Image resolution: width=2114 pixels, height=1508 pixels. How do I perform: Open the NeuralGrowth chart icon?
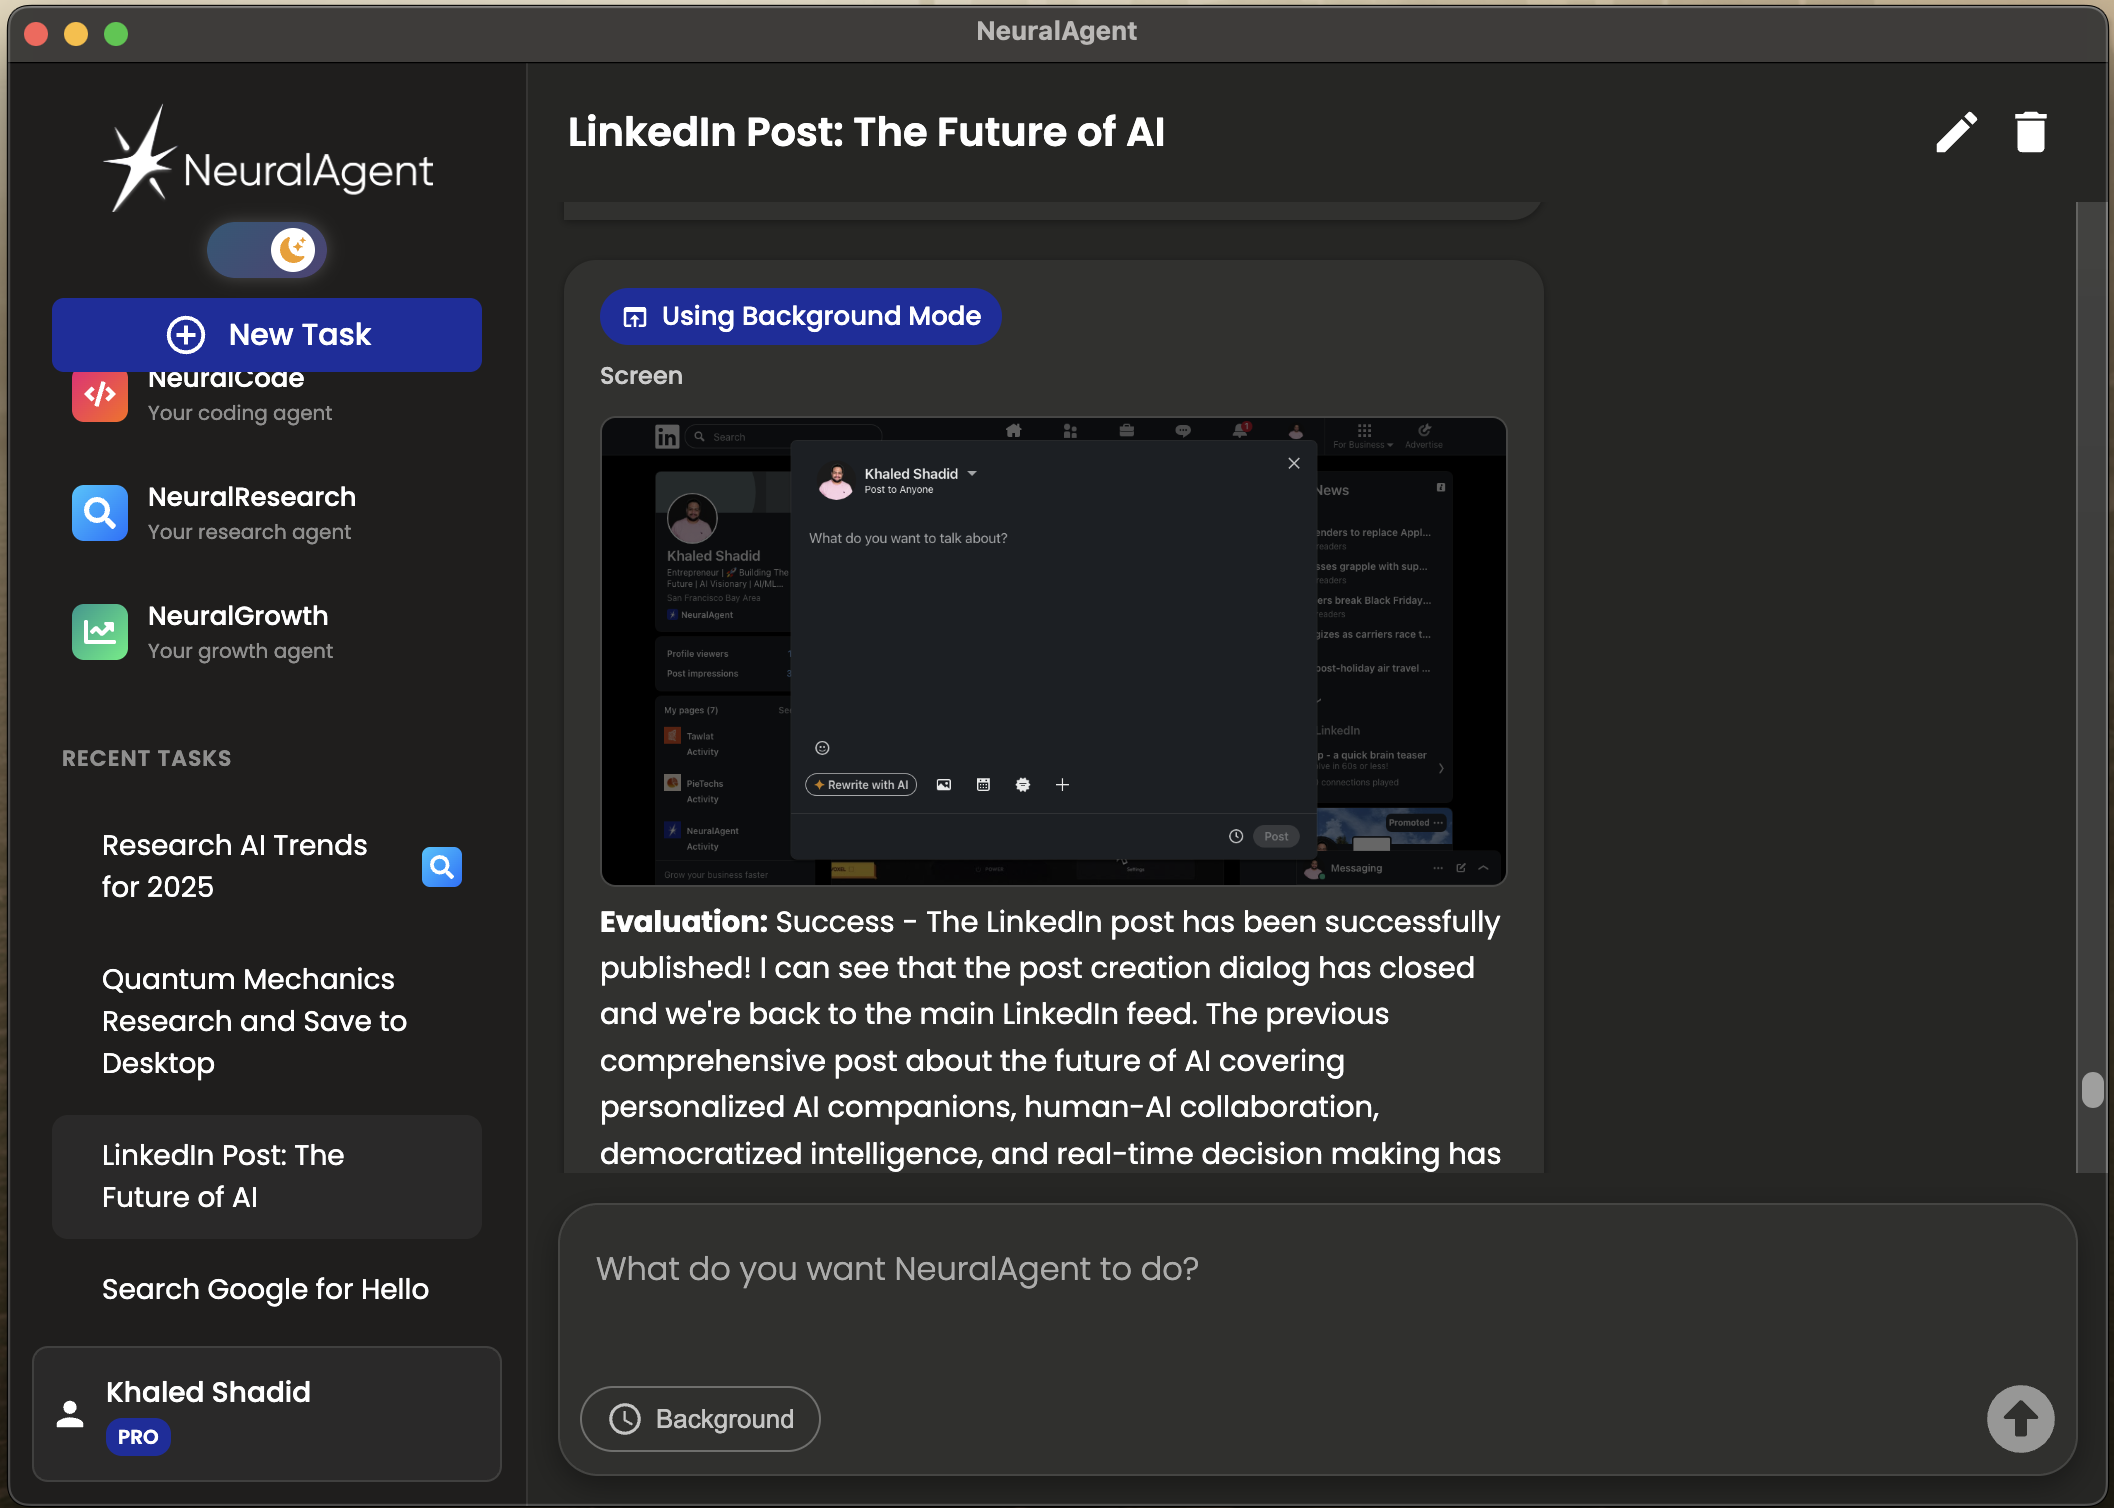tap(100, 632)
